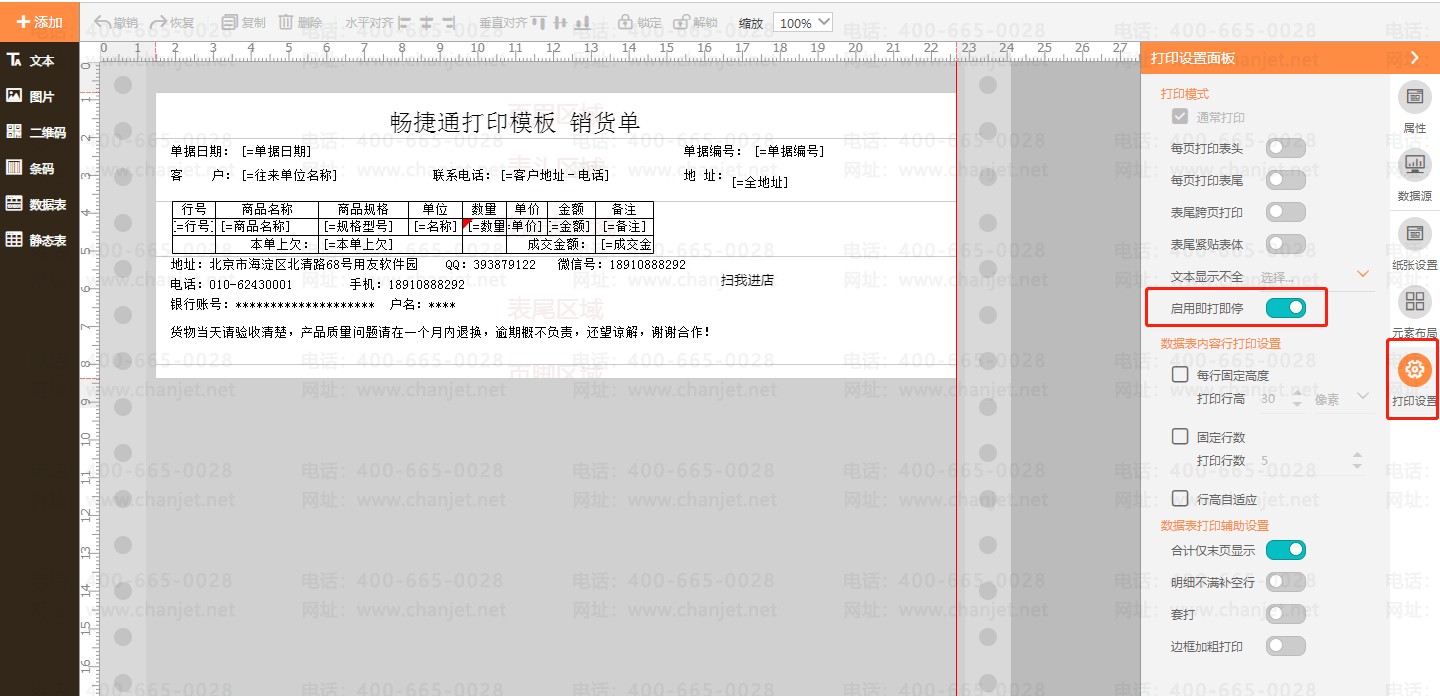1440x696 pixels.
Task: Add a 图片 image element
Action: [31, 96]
